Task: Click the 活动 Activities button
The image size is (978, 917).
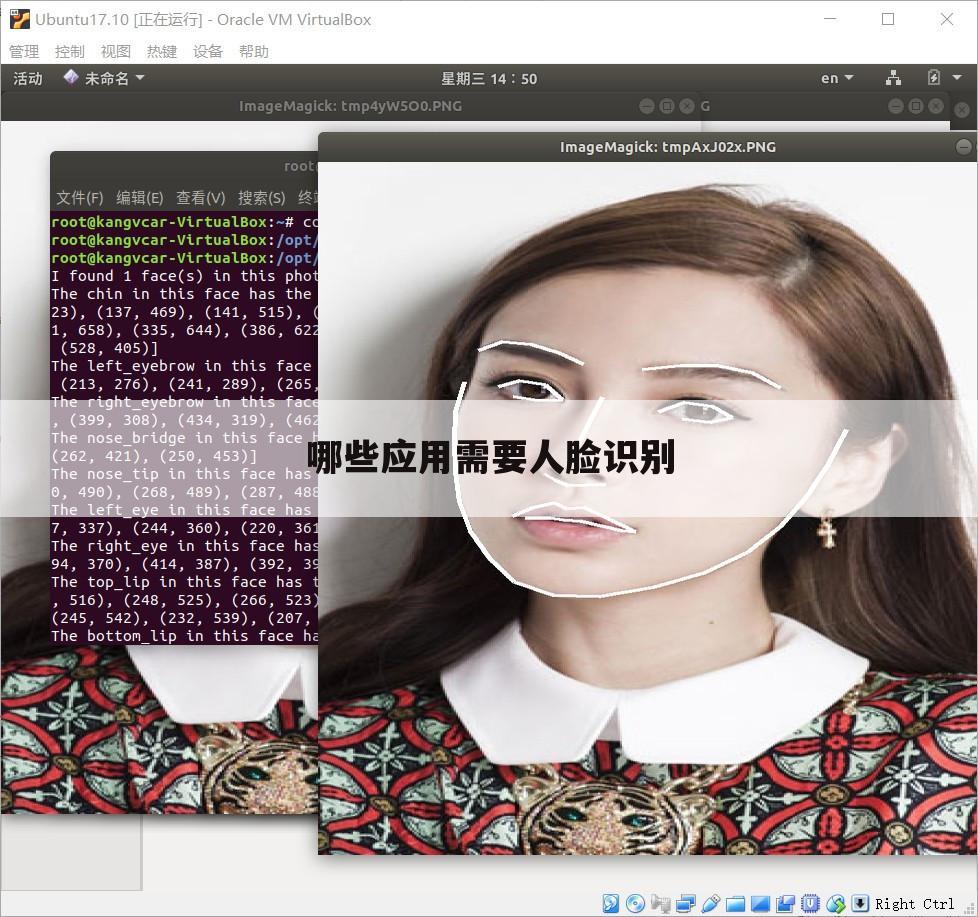Action: click(28, 79)
